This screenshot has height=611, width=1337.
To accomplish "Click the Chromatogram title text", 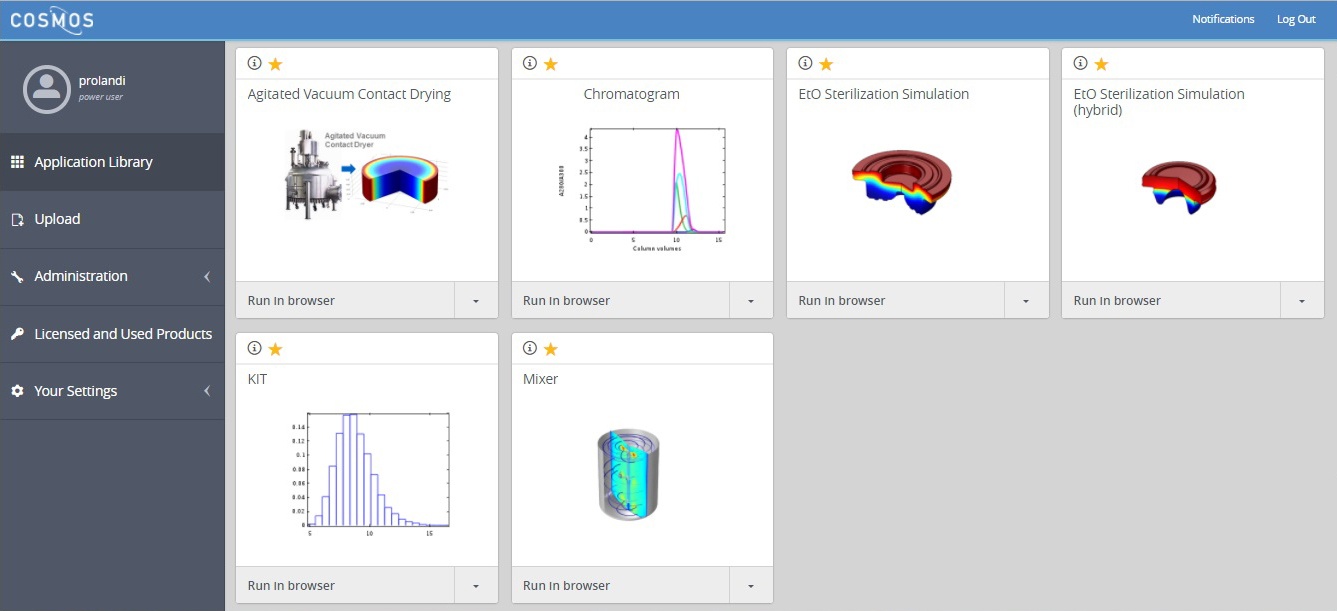I will click(x=631, y=94).
